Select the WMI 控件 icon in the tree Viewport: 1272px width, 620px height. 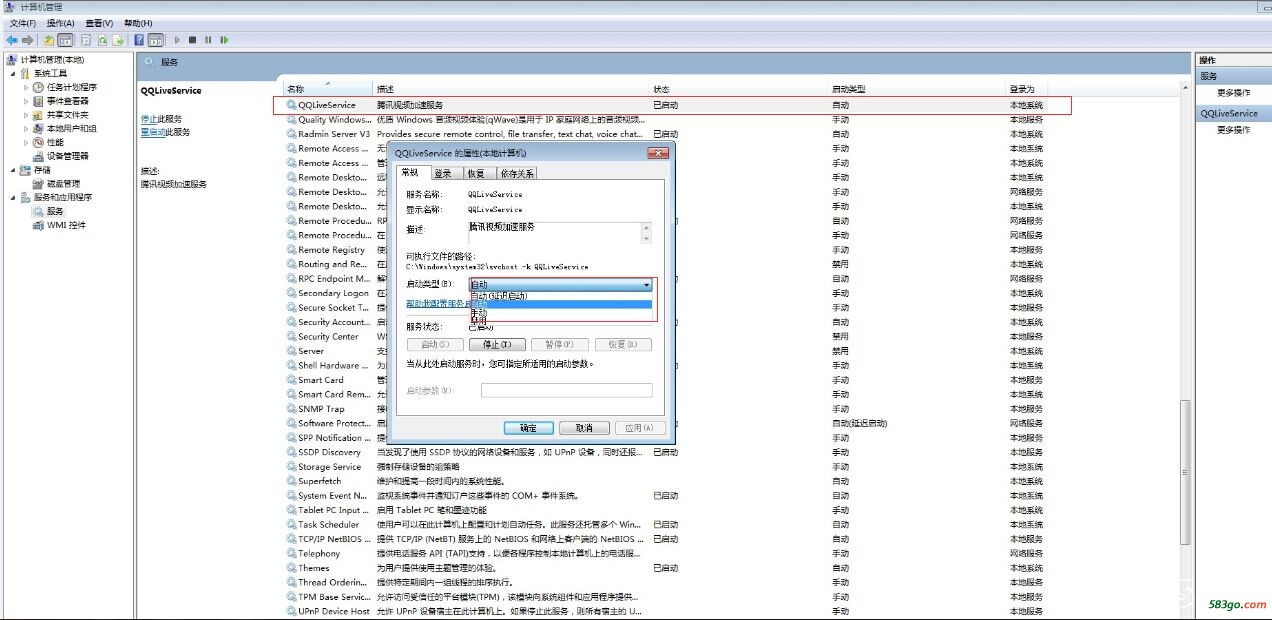click(x=39, y=225)
